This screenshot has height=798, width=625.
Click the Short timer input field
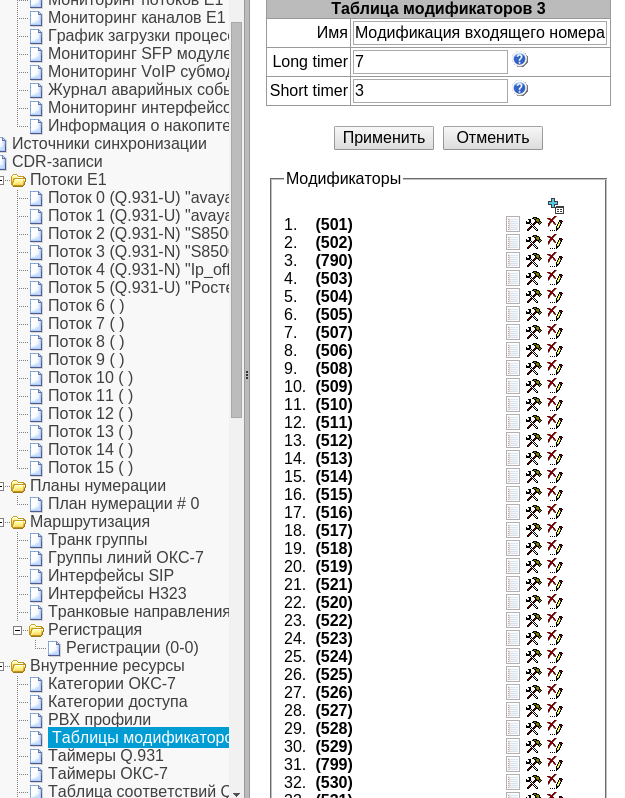(430, 91)
